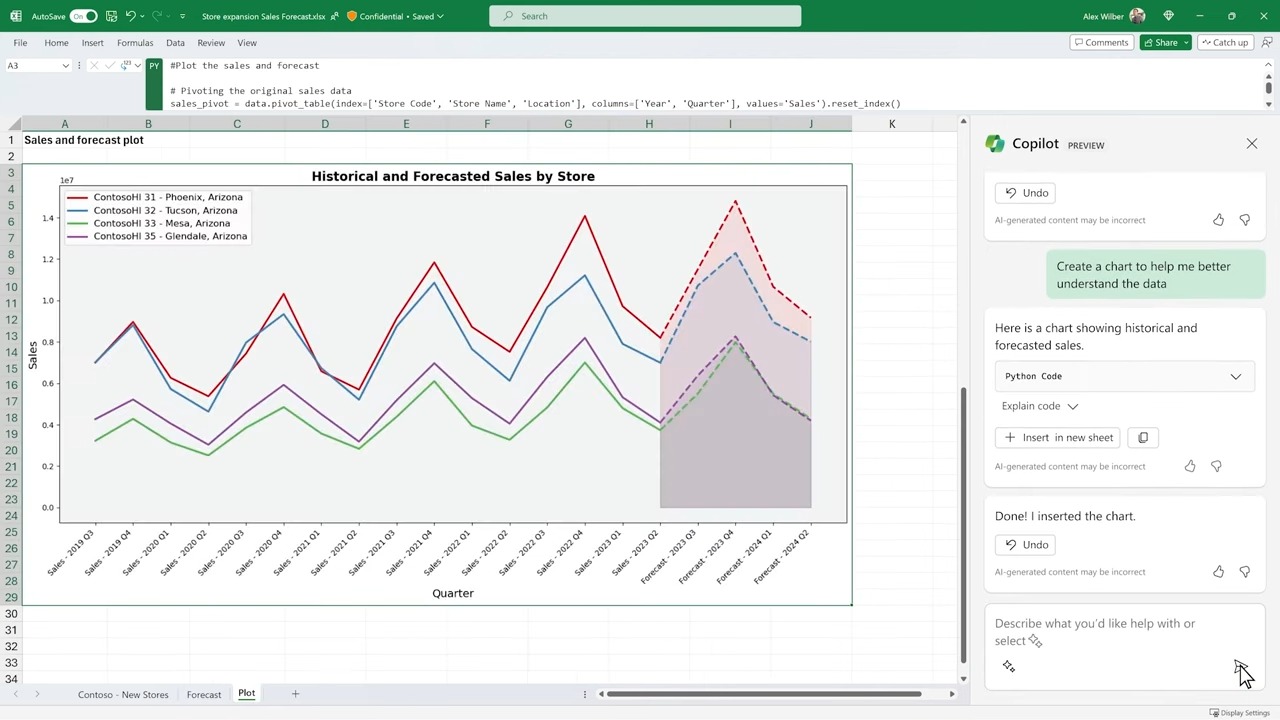Click the Catch up button

[1225, 43]
